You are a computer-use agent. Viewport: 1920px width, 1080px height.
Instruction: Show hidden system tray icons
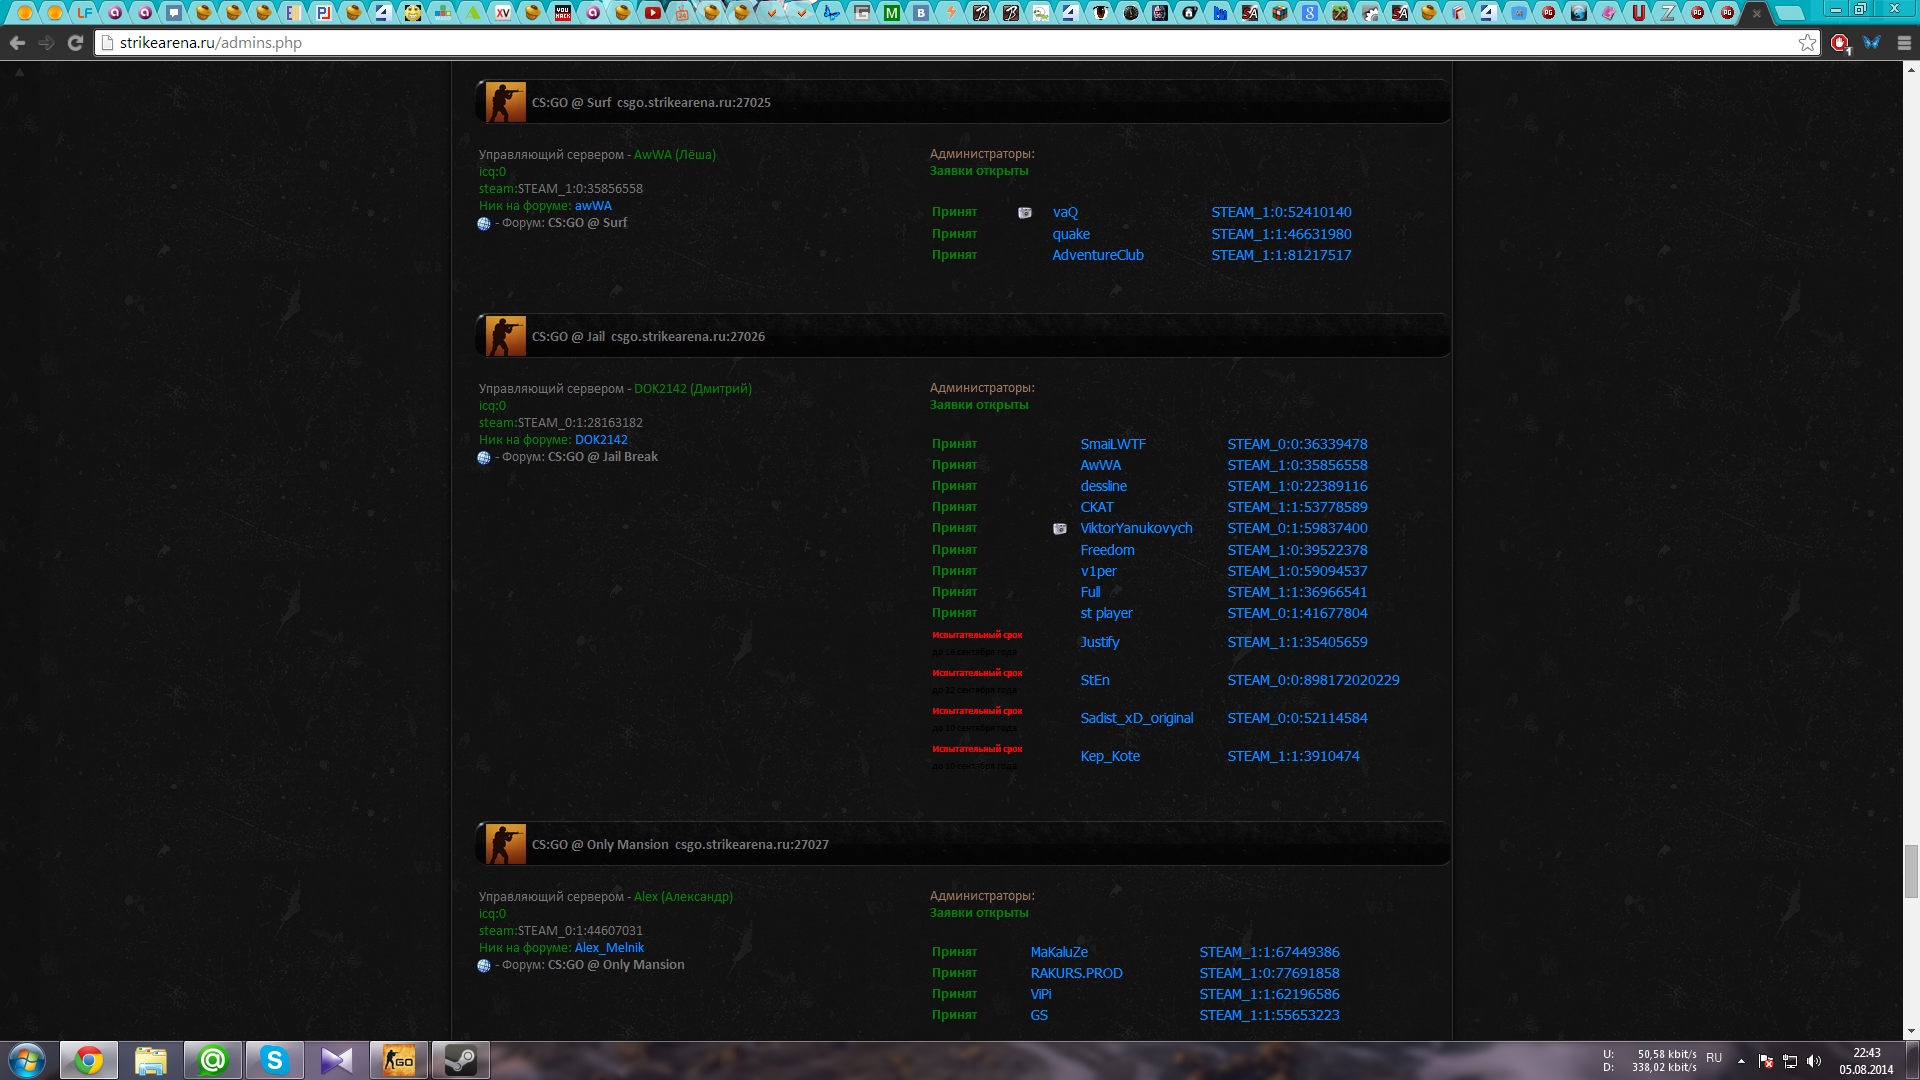coord(1741,1061)
